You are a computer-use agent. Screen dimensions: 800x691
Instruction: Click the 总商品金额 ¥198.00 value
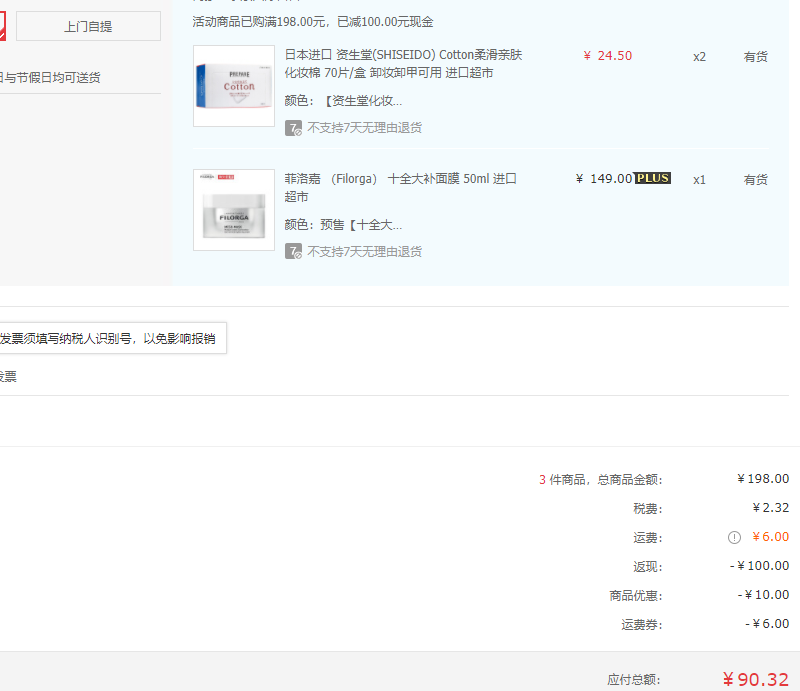click(763, 479)
